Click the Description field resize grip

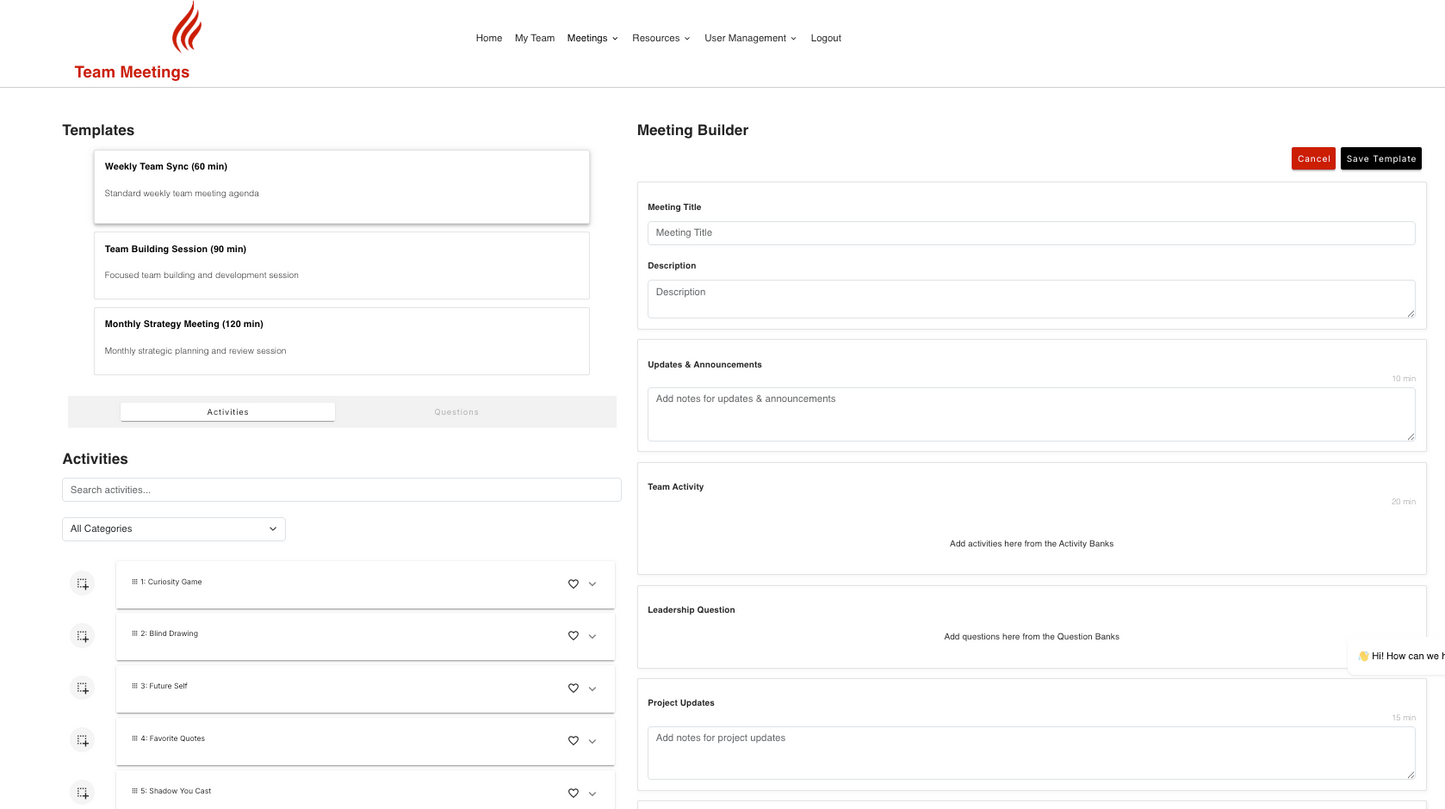pos(1410,313)
